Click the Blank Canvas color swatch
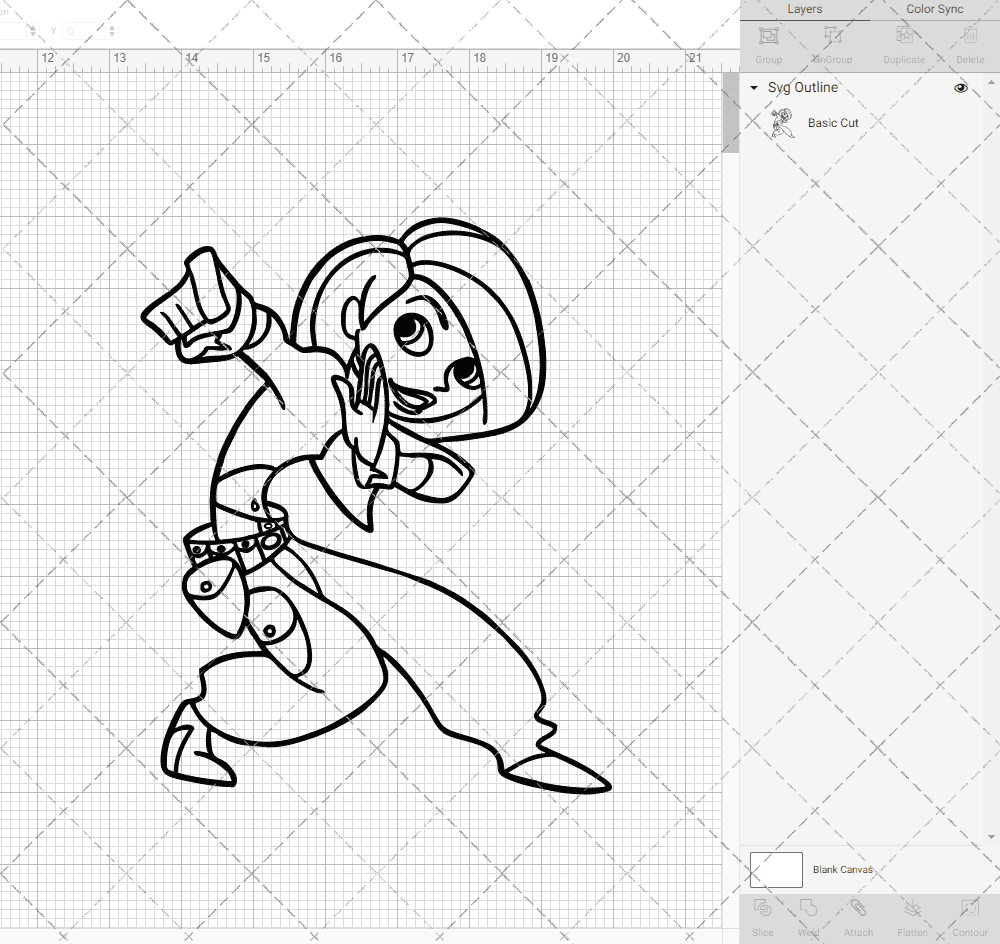 click(x=776, y=869)
